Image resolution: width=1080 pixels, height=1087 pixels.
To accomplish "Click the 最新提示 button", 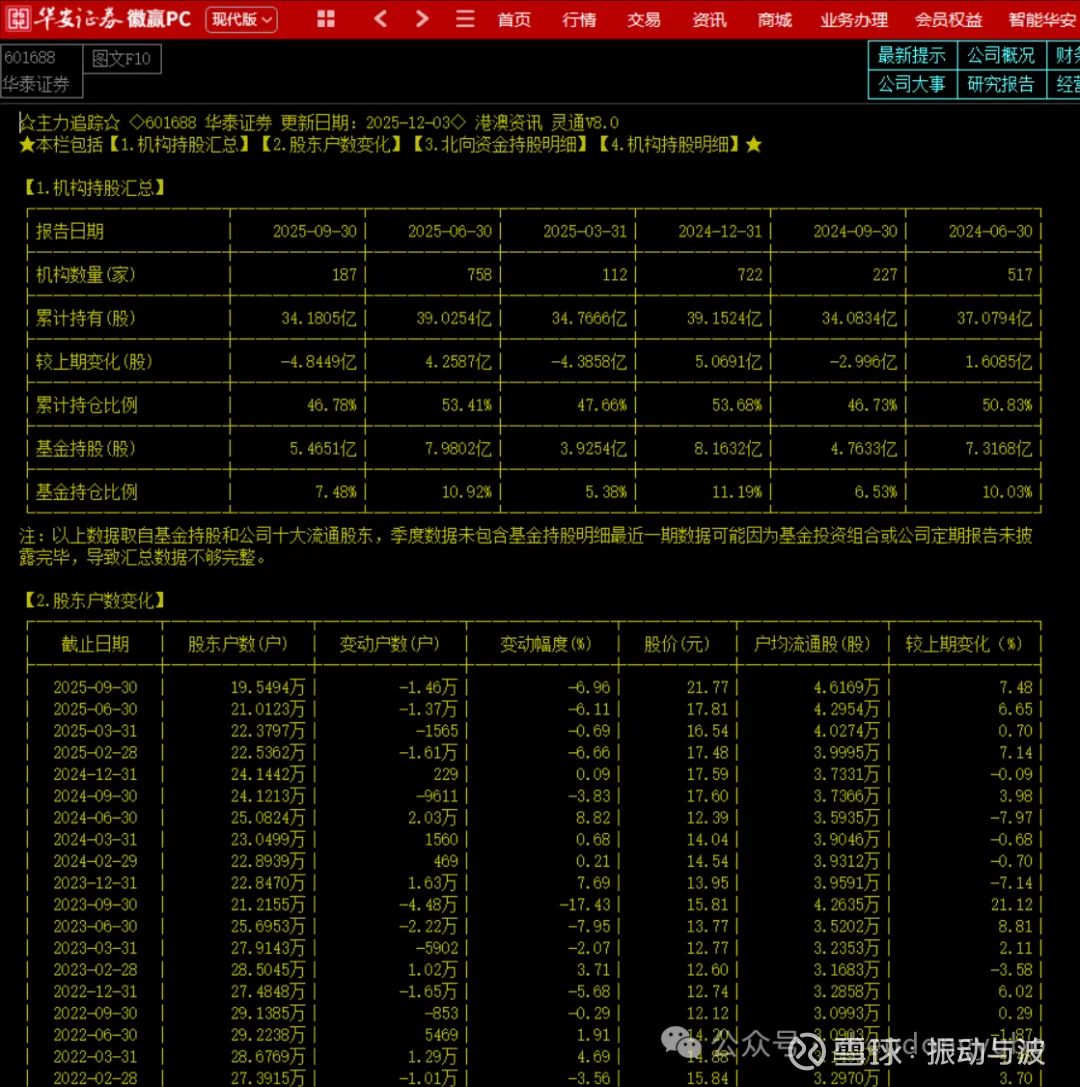I will [912, 55].
